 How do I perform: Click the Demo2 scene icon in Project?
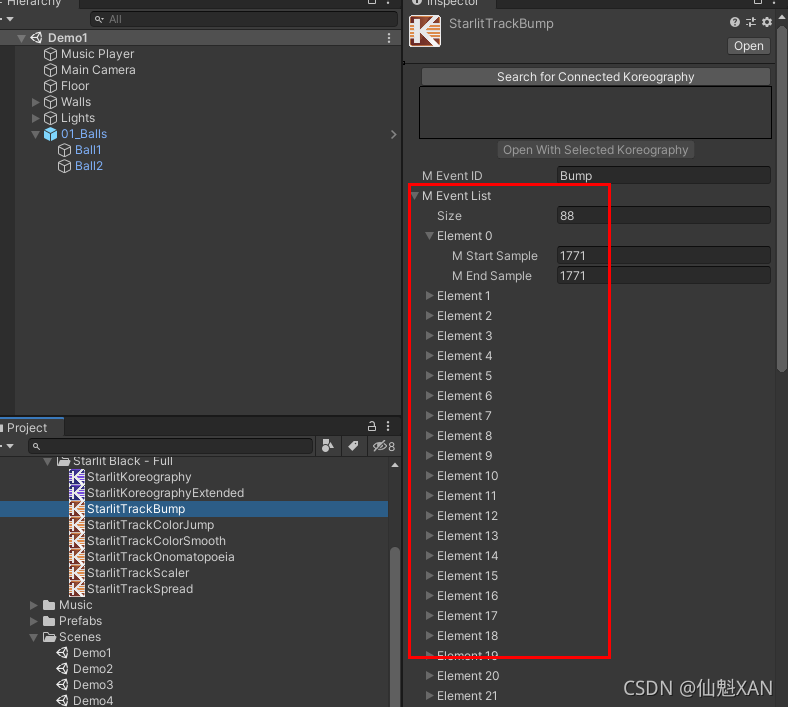click(x=62, y=669)
